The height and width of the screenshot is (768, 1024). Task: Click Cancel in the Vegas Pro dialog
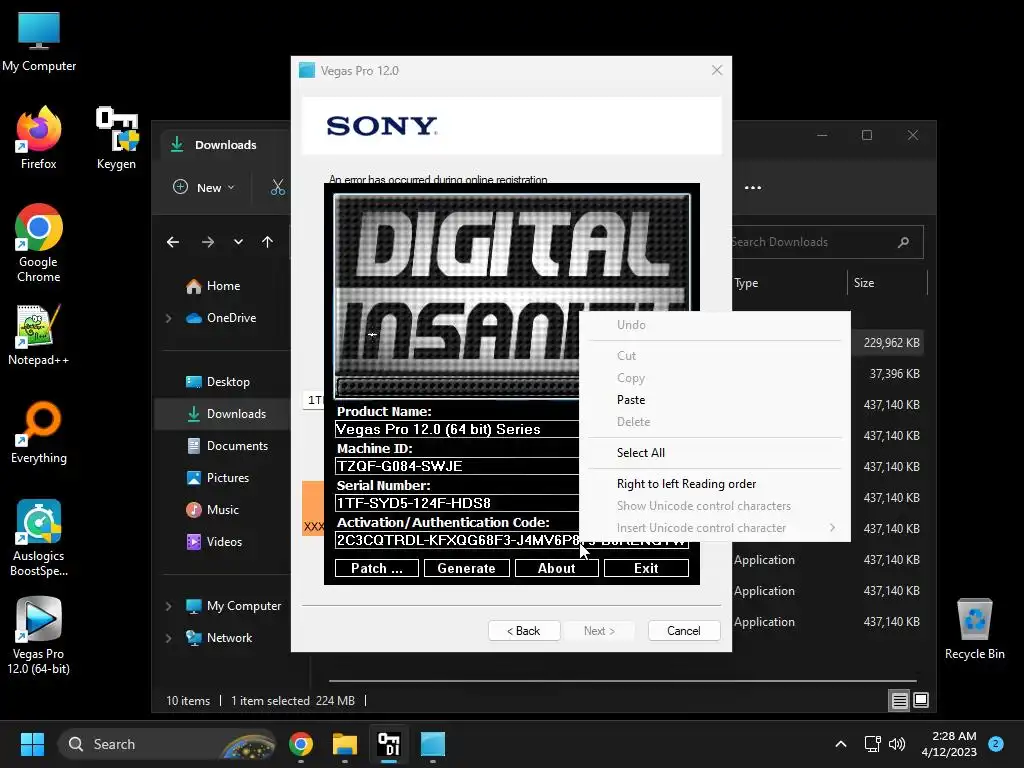pyautogui.click(x=684, y=631)
